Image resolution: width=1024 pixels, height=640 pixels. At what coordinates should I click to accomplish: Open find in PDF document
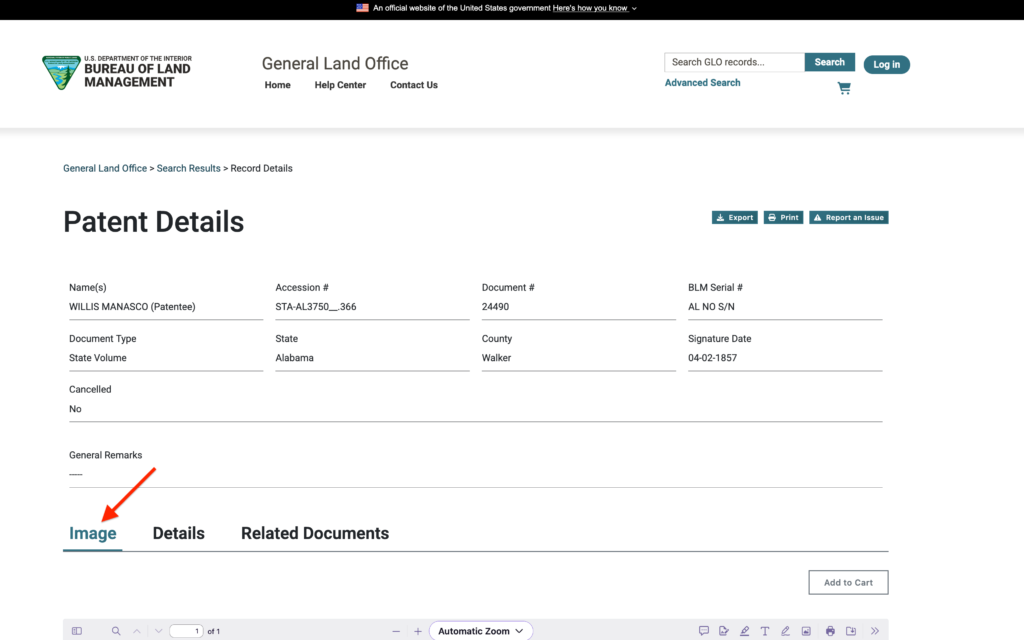tap(116, 631)
